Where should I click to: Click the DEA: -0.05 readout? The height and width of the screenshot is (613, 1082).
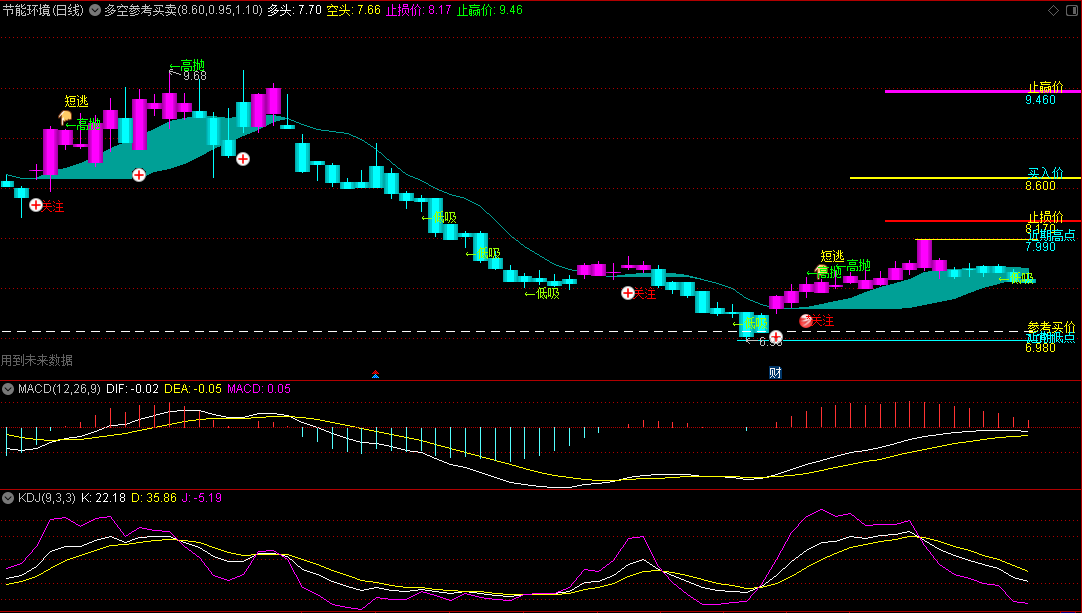[x=193, y=389]
